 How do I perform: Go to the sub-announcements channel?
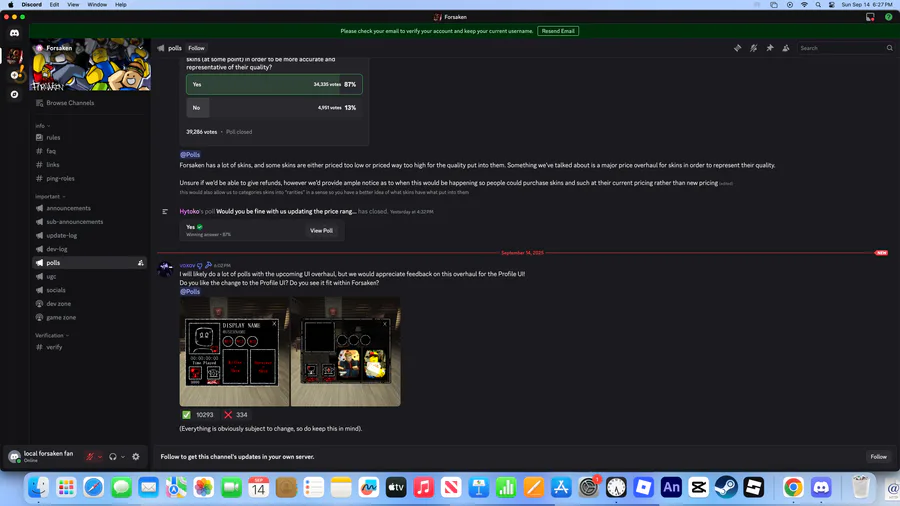[x=90, y=222]
